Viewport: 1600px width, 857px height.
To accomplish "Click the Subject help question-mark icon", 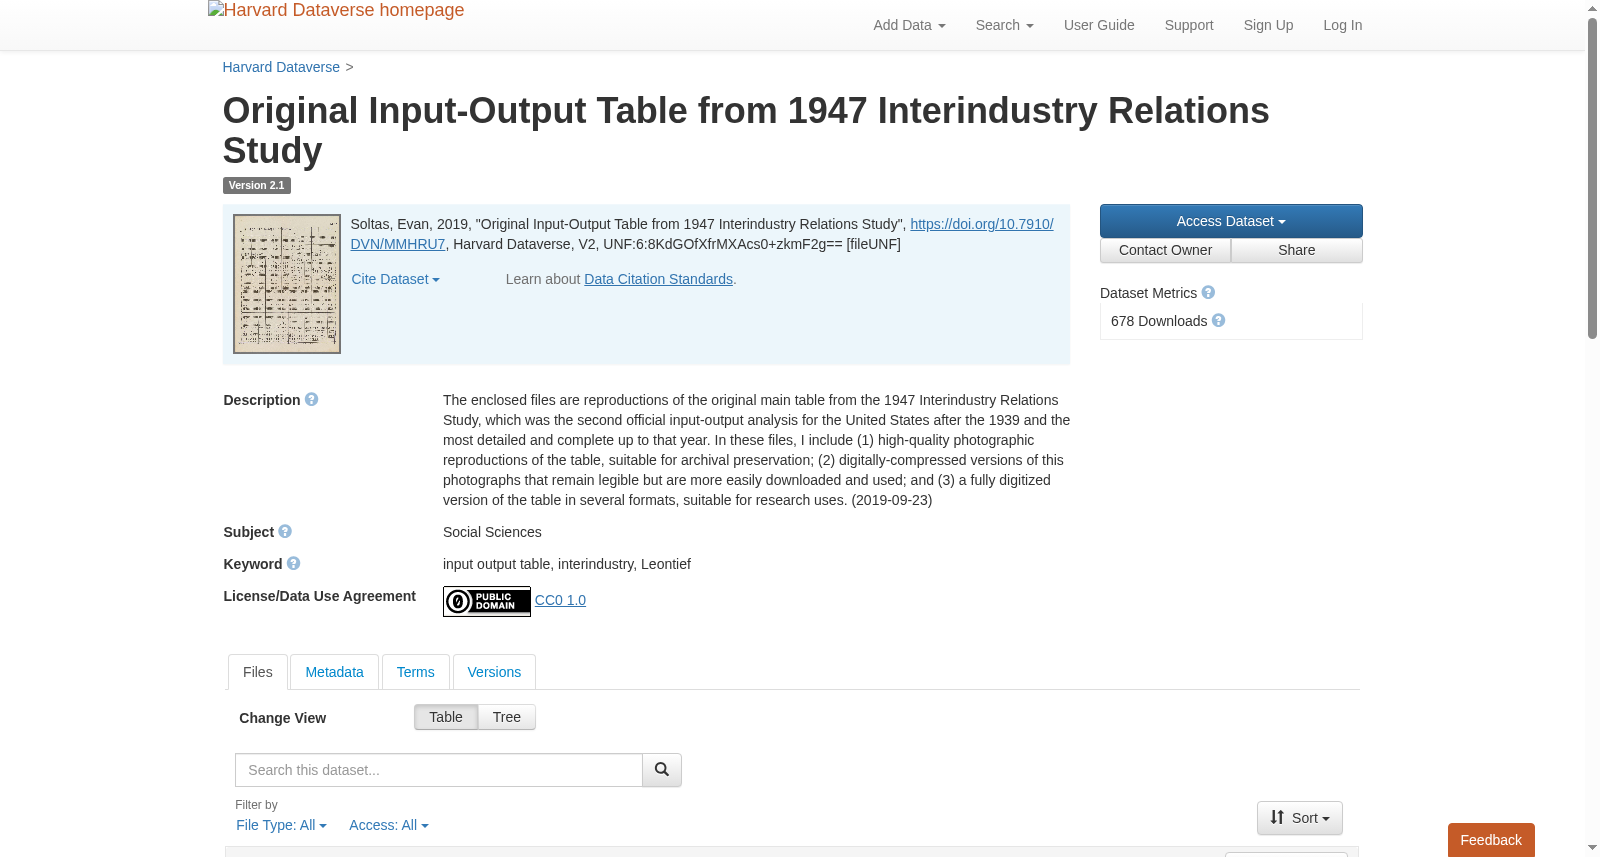I will coord(285,531).
